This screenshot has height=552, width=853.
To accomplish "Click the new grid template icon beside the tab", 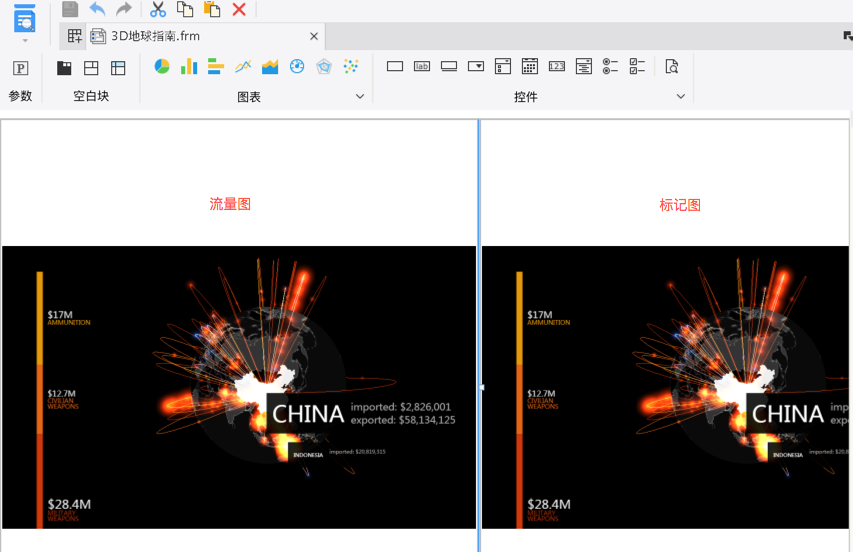I will pyautogui.click(x=75, y=36).
